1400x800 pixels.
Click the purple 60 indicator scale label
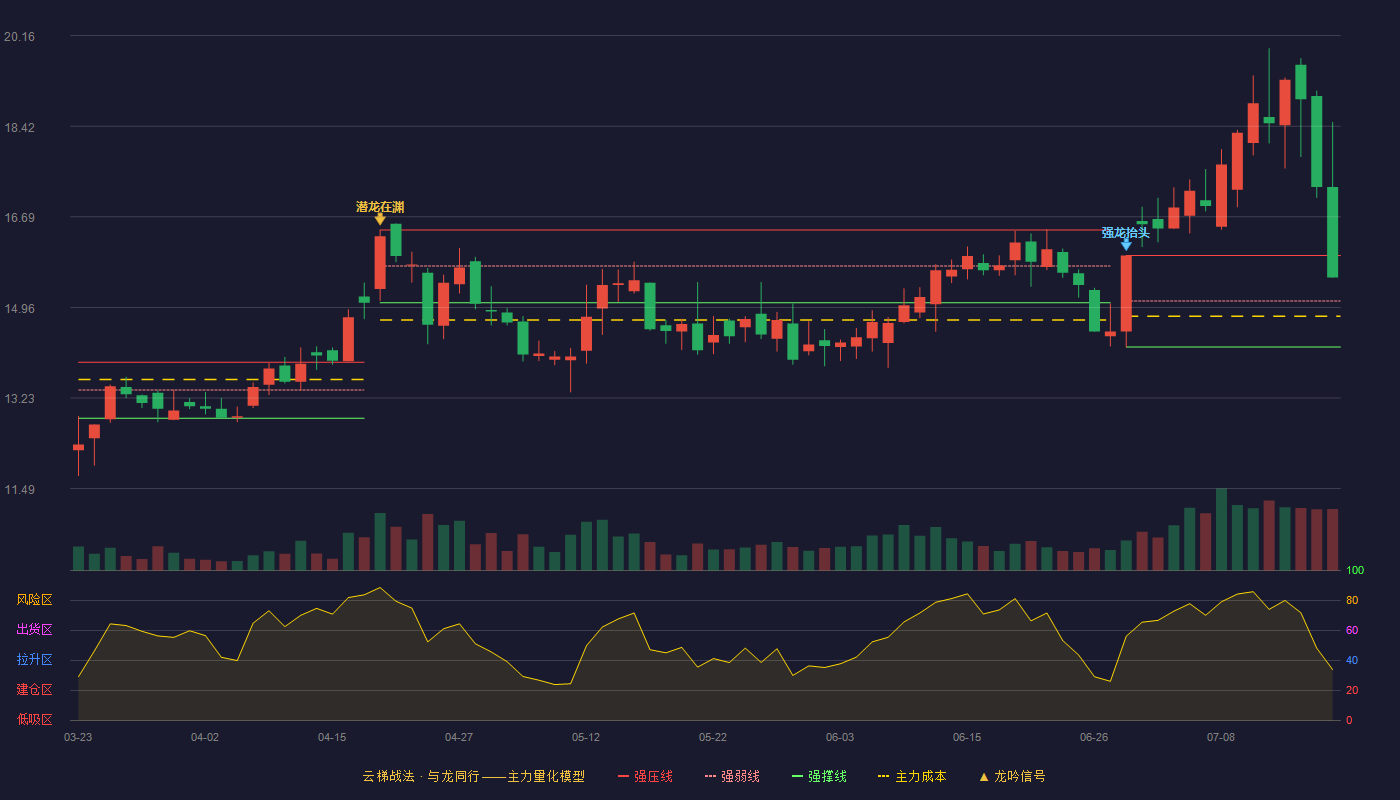1352,630
